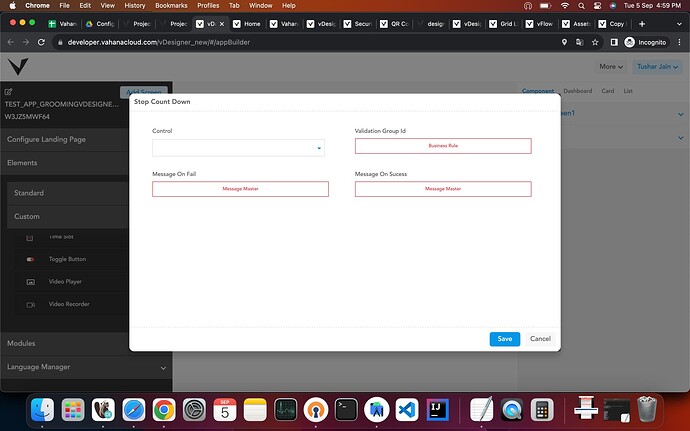
Task: Switch to the vFlow browser tab
Action: point(540,24)
